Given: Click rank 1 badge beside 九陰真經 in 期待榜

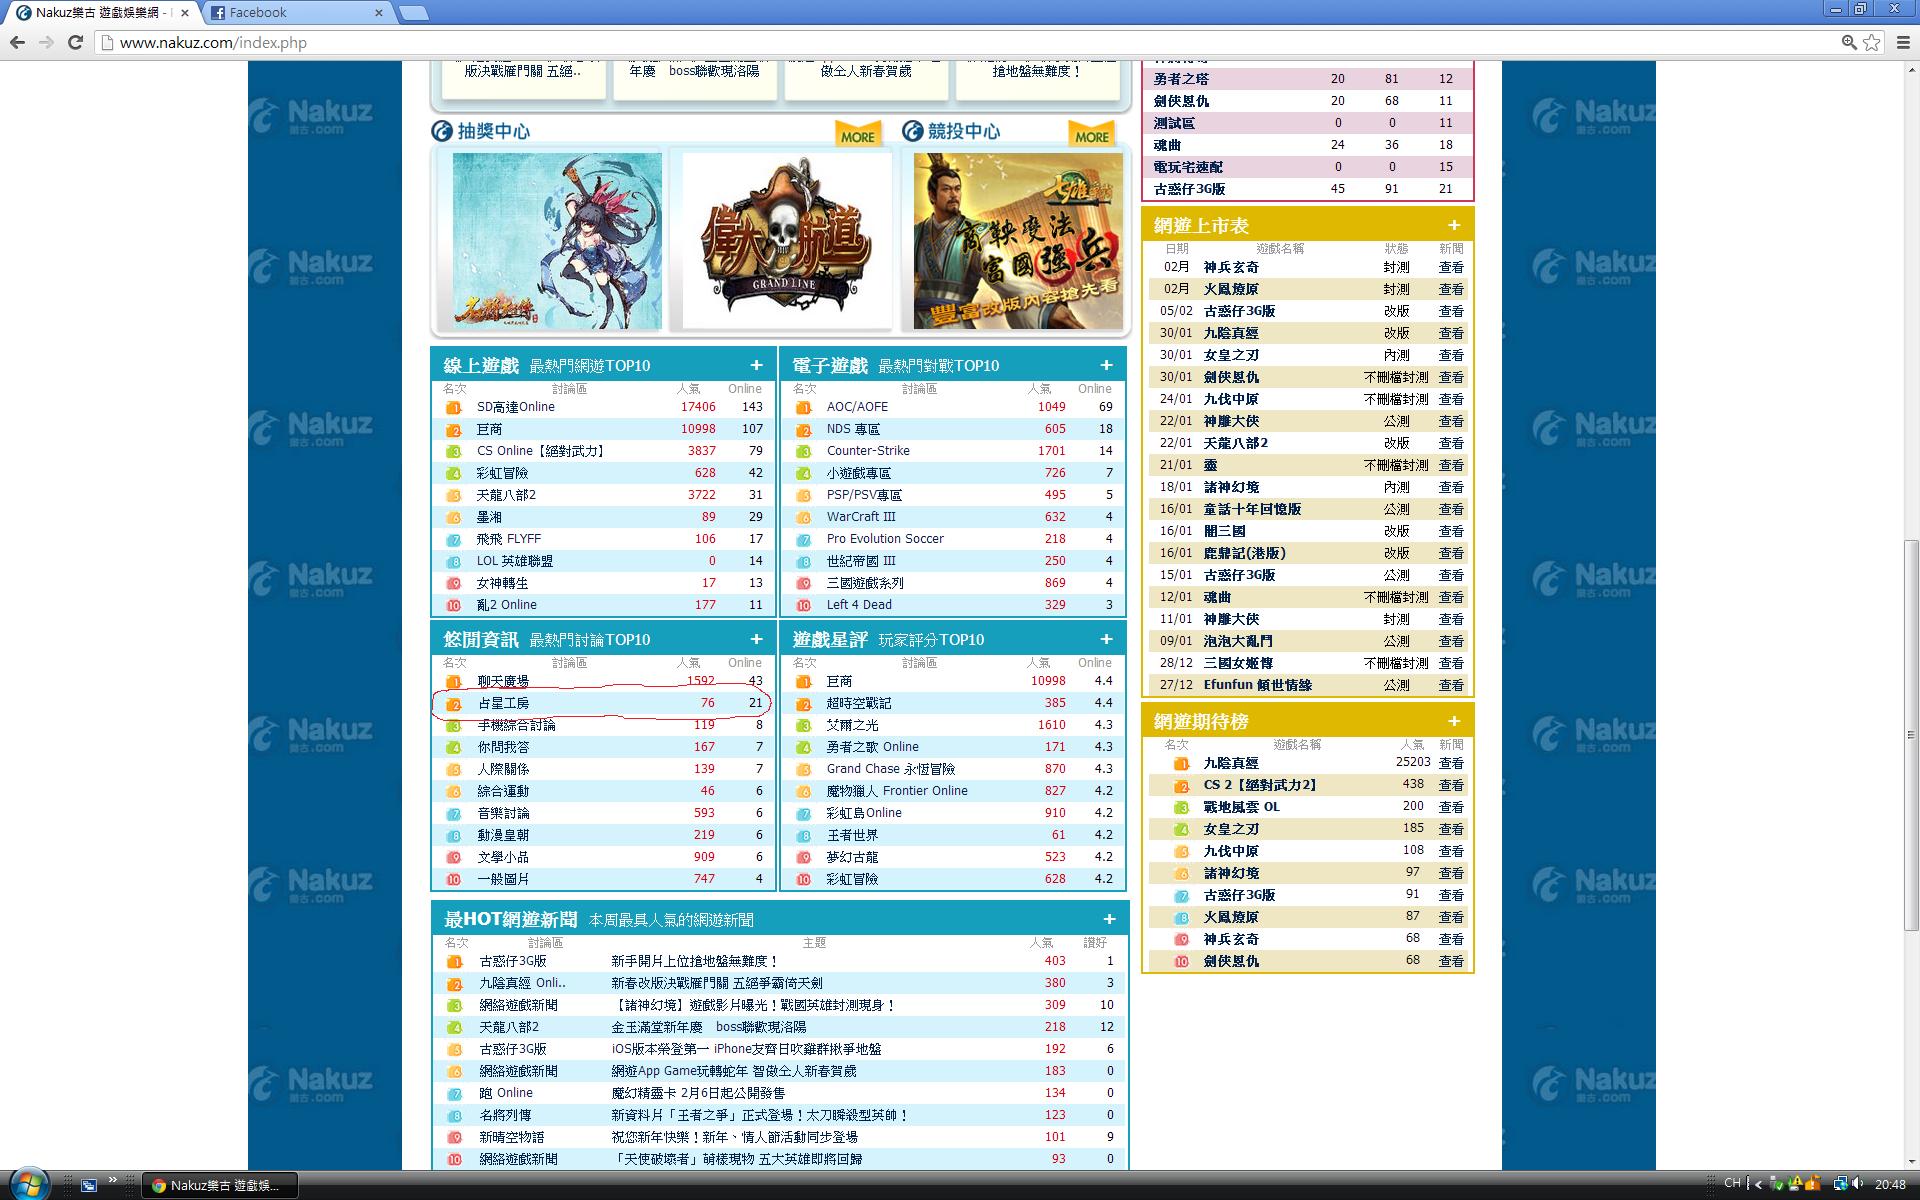Looking at the screenshot, I should (1181, 763).
